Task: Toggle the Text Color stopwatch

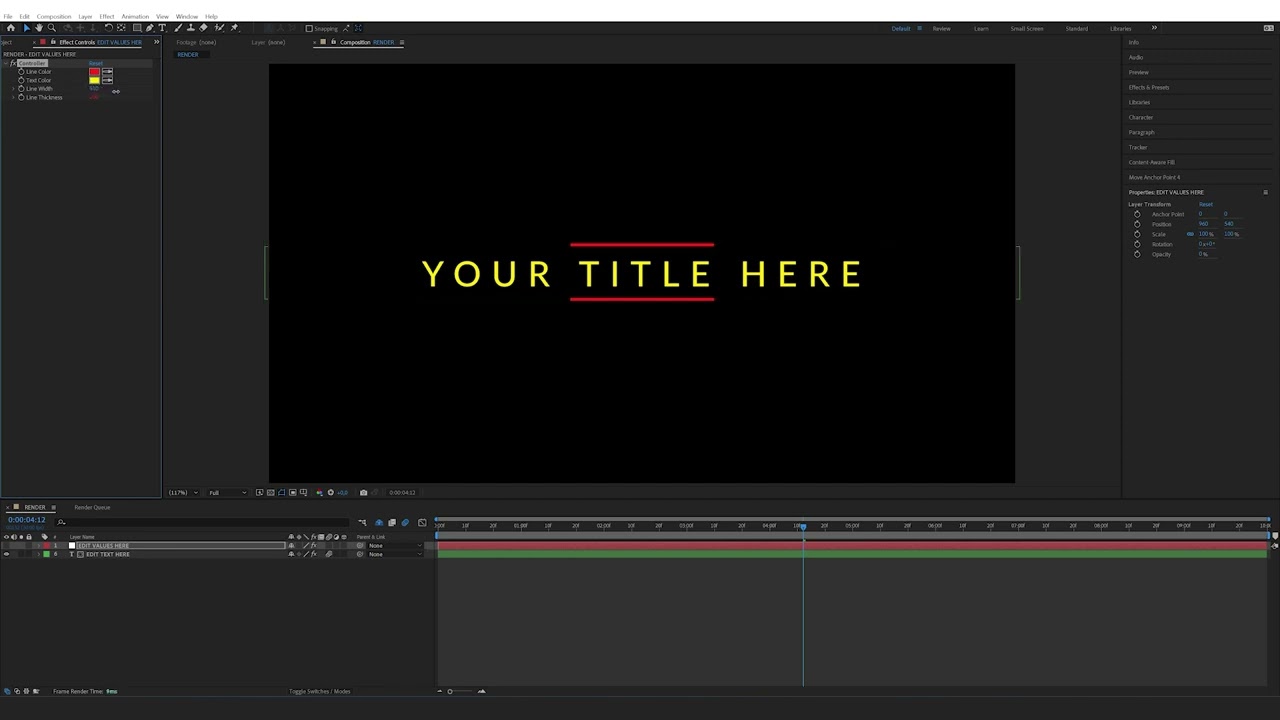Action: click(x=21, y=80)
